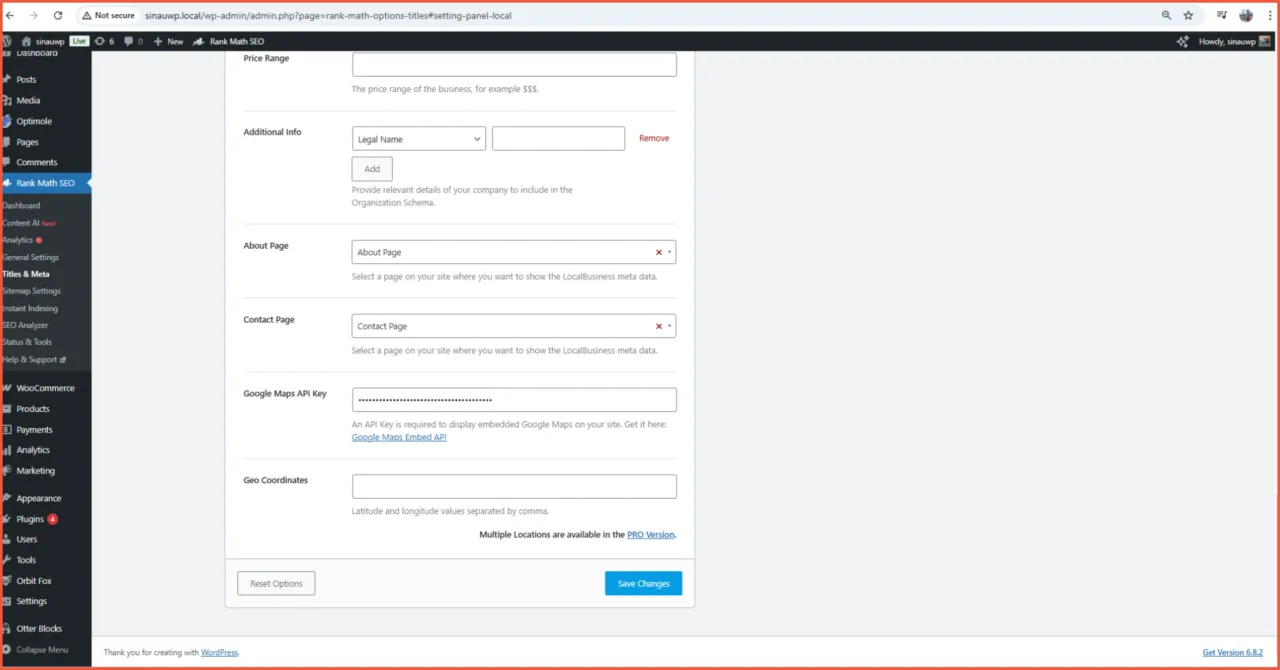Bookmark this page with the star icon

1188,16
